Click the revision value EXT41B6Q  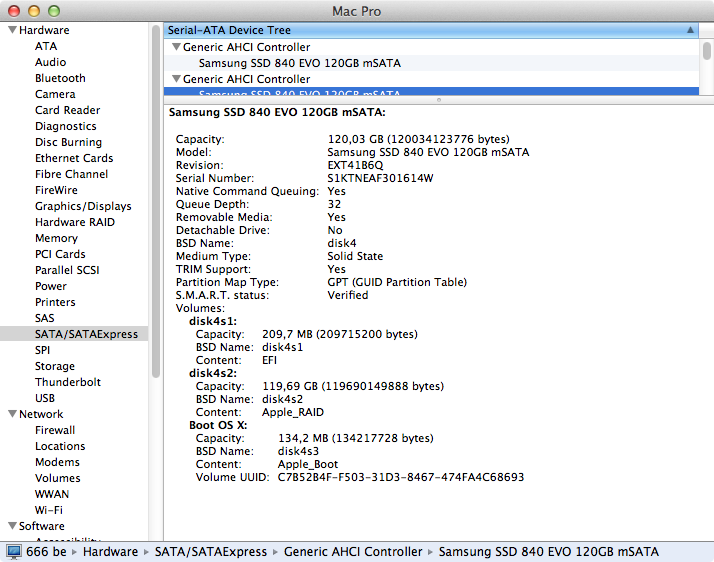click(355, 165)
